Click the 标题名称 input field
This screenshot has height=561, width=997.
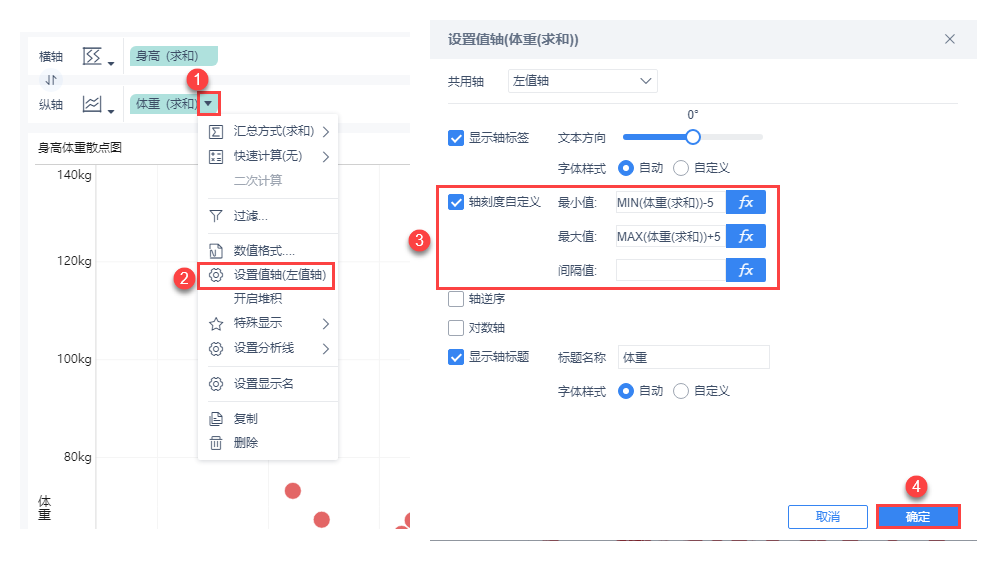point(693,357)
